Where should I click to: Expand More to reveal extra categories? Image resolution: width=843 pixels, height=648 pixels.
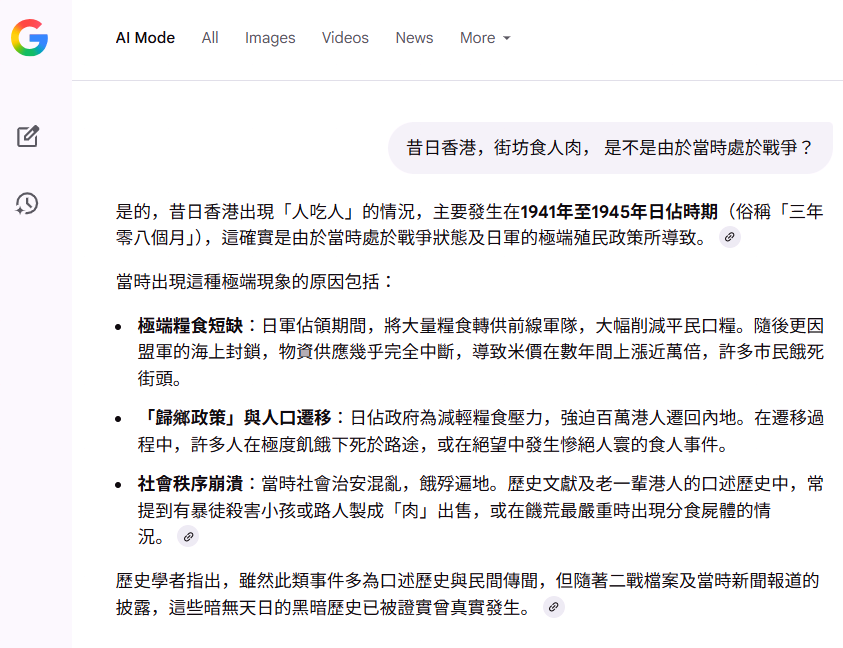[x=484, y=38]
